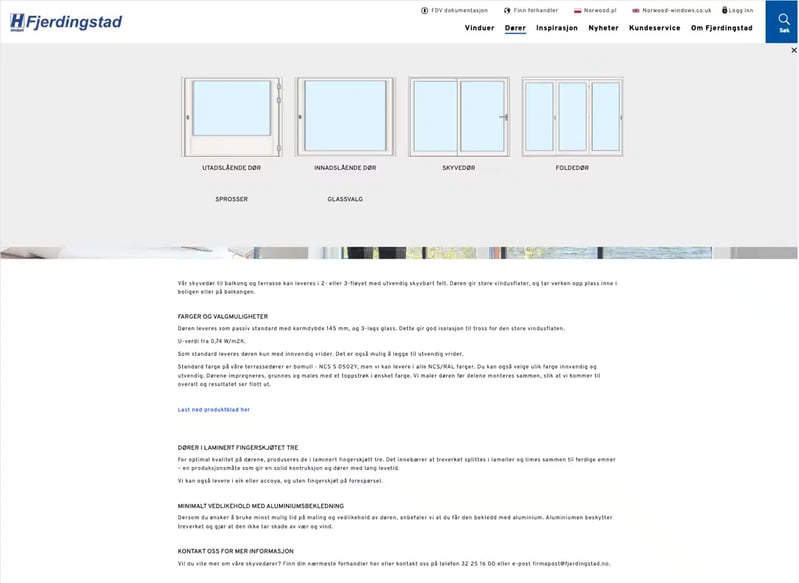Image resolution: width=799 pixels, height=583 pixels.
Task: Open UTADSLÅENDE DØR label link
Action: 231,168
